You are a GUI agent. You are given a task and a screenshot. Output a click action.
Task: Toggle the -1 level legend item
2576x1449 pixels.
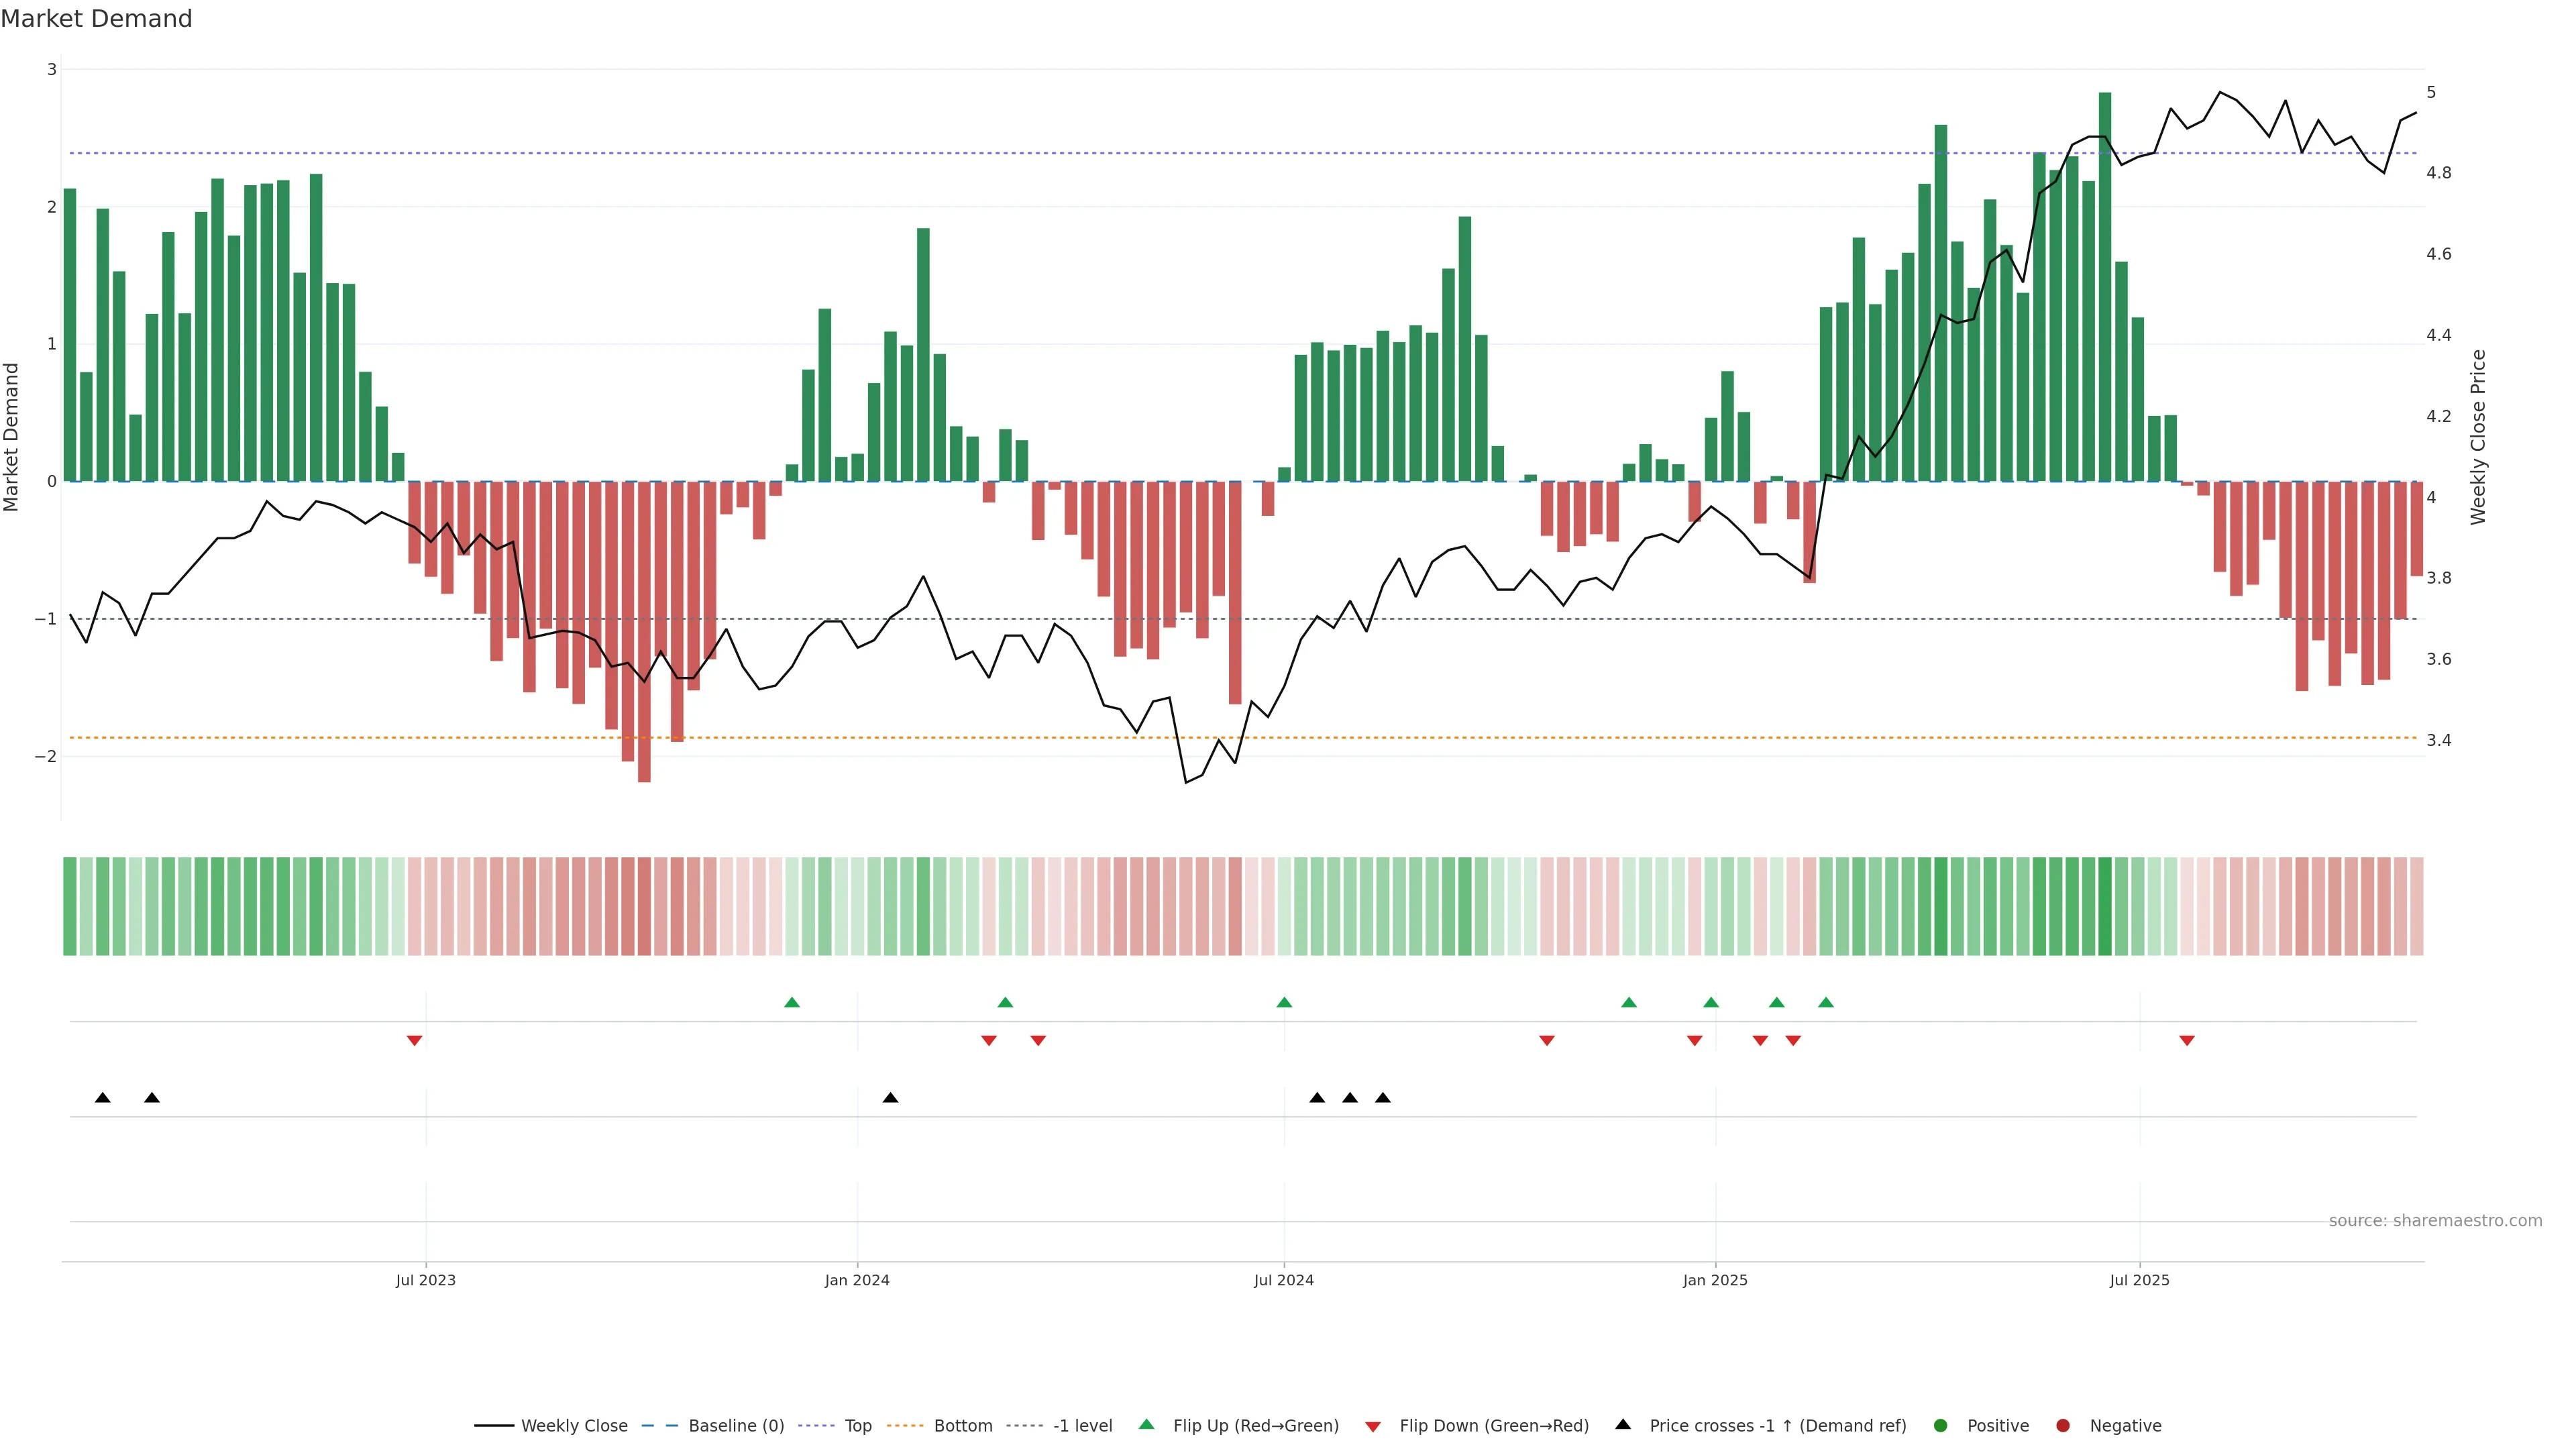[1082, 1425]
